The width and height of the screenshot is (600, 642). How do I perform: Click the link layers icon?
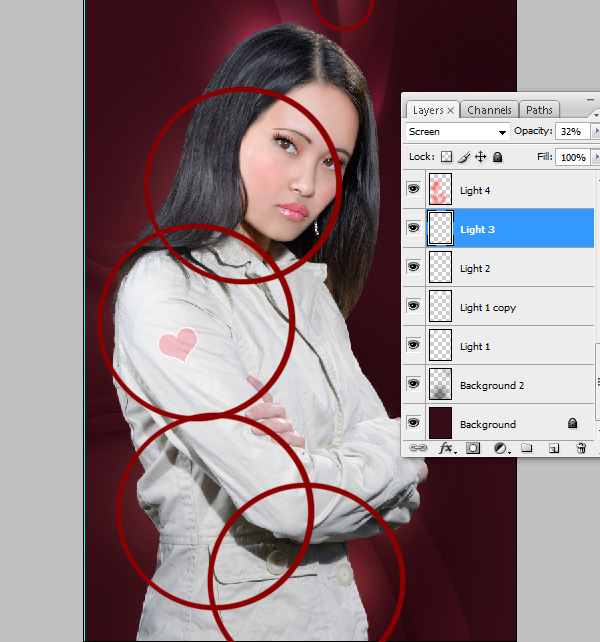coord(418,448)
